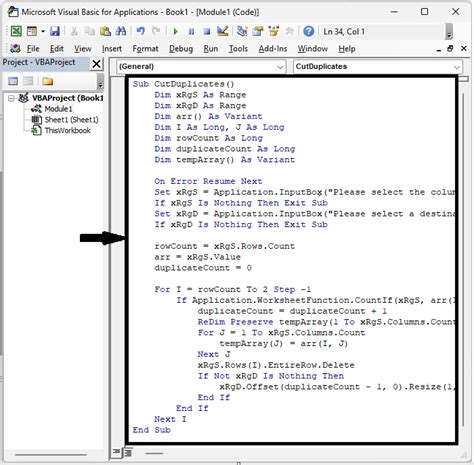The height and width of the screenshot is (465, 474).
Task: Open the Project Explorer icon
Action: pos(242,31)
